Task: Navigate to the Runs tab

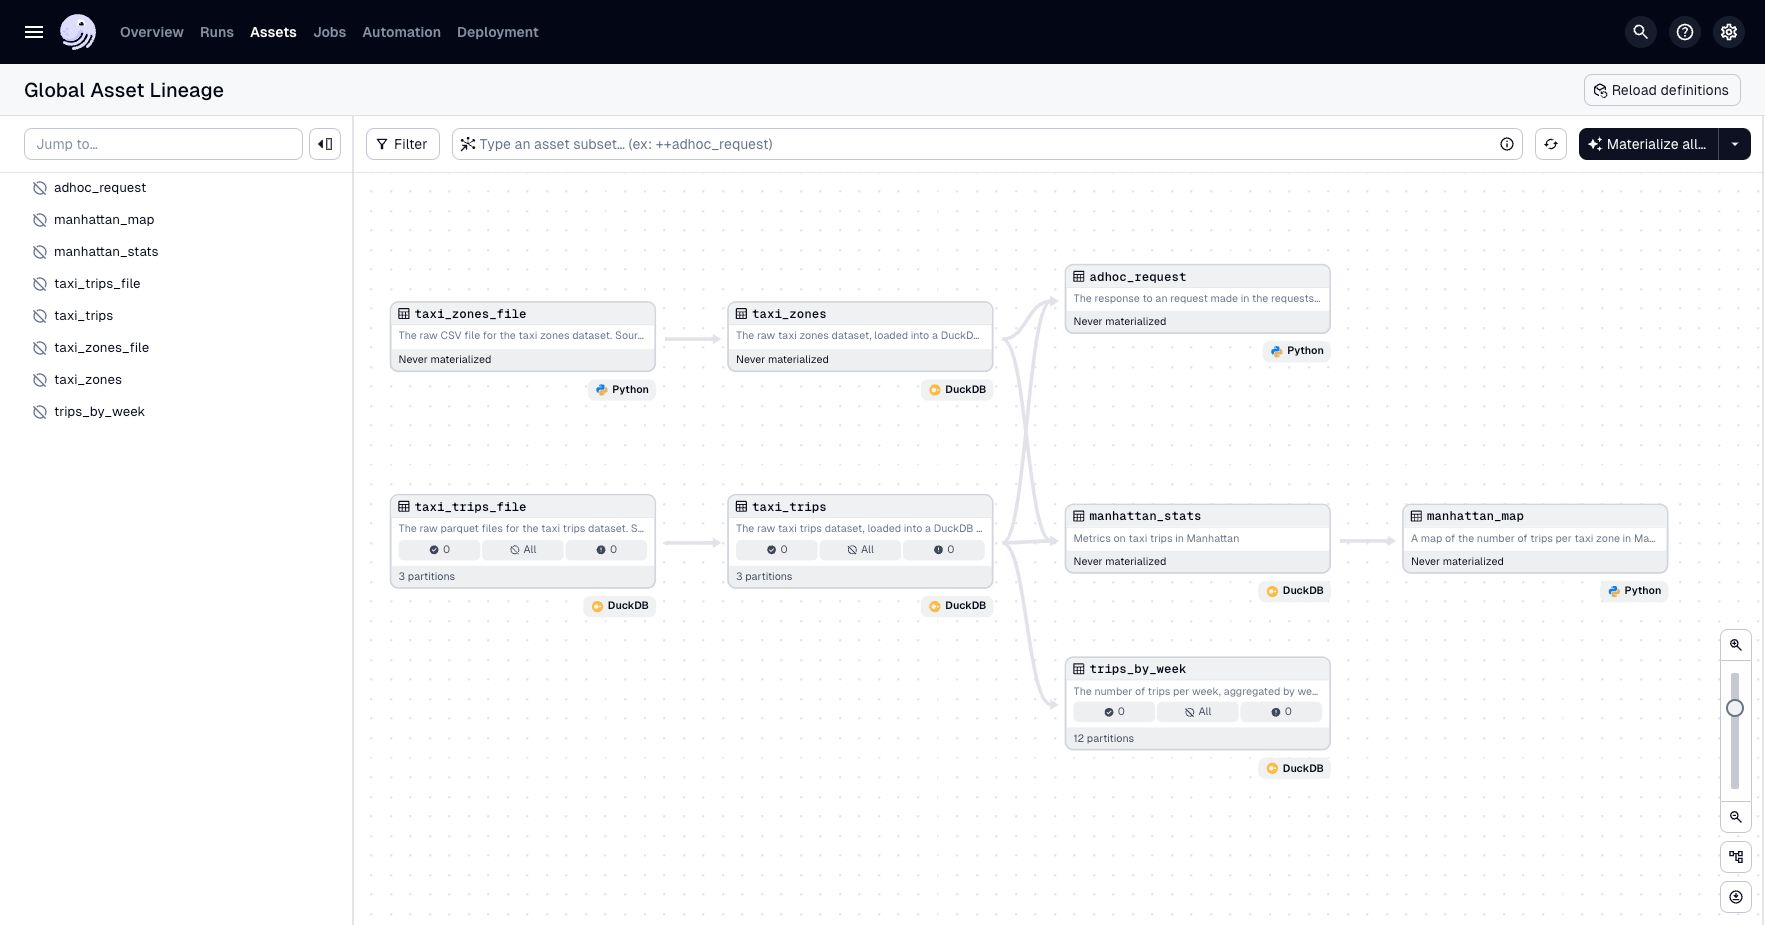Action: pyautogui.click(x=216, y=32)
